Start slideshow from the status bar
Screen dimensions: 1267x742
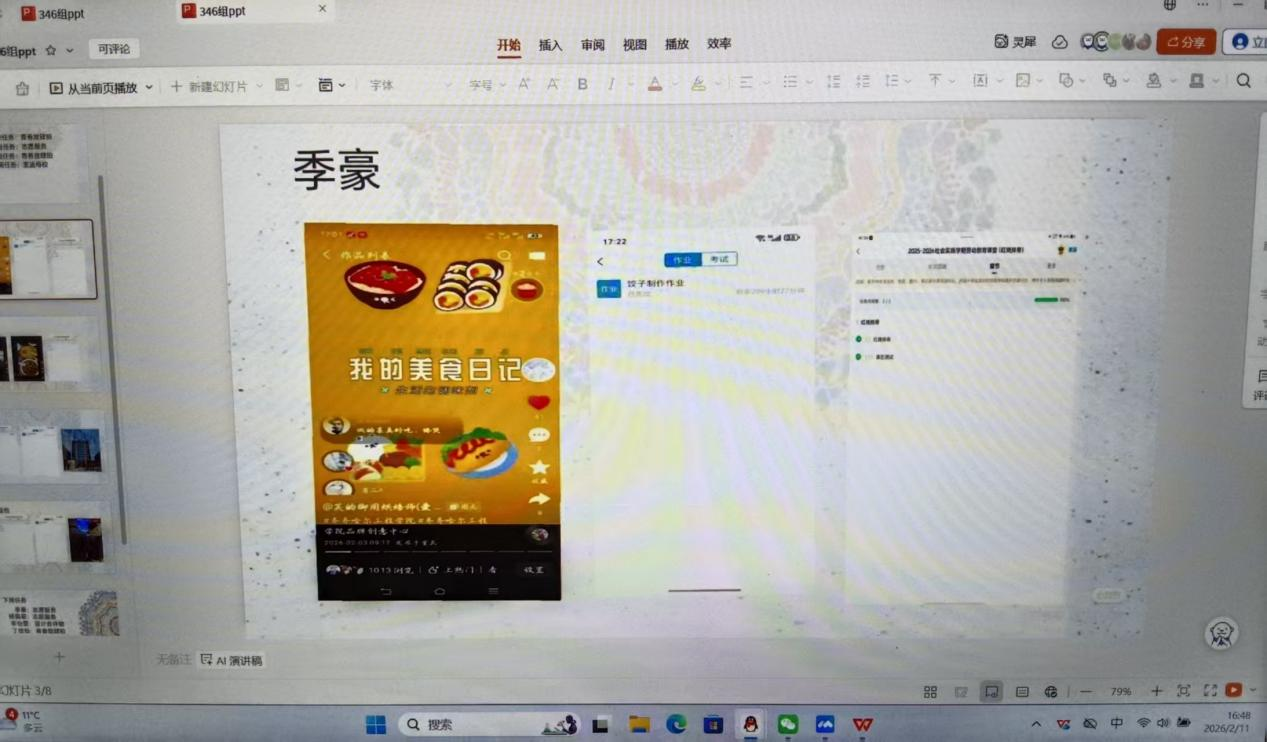pyautogui.click(x=1234, y=690)
